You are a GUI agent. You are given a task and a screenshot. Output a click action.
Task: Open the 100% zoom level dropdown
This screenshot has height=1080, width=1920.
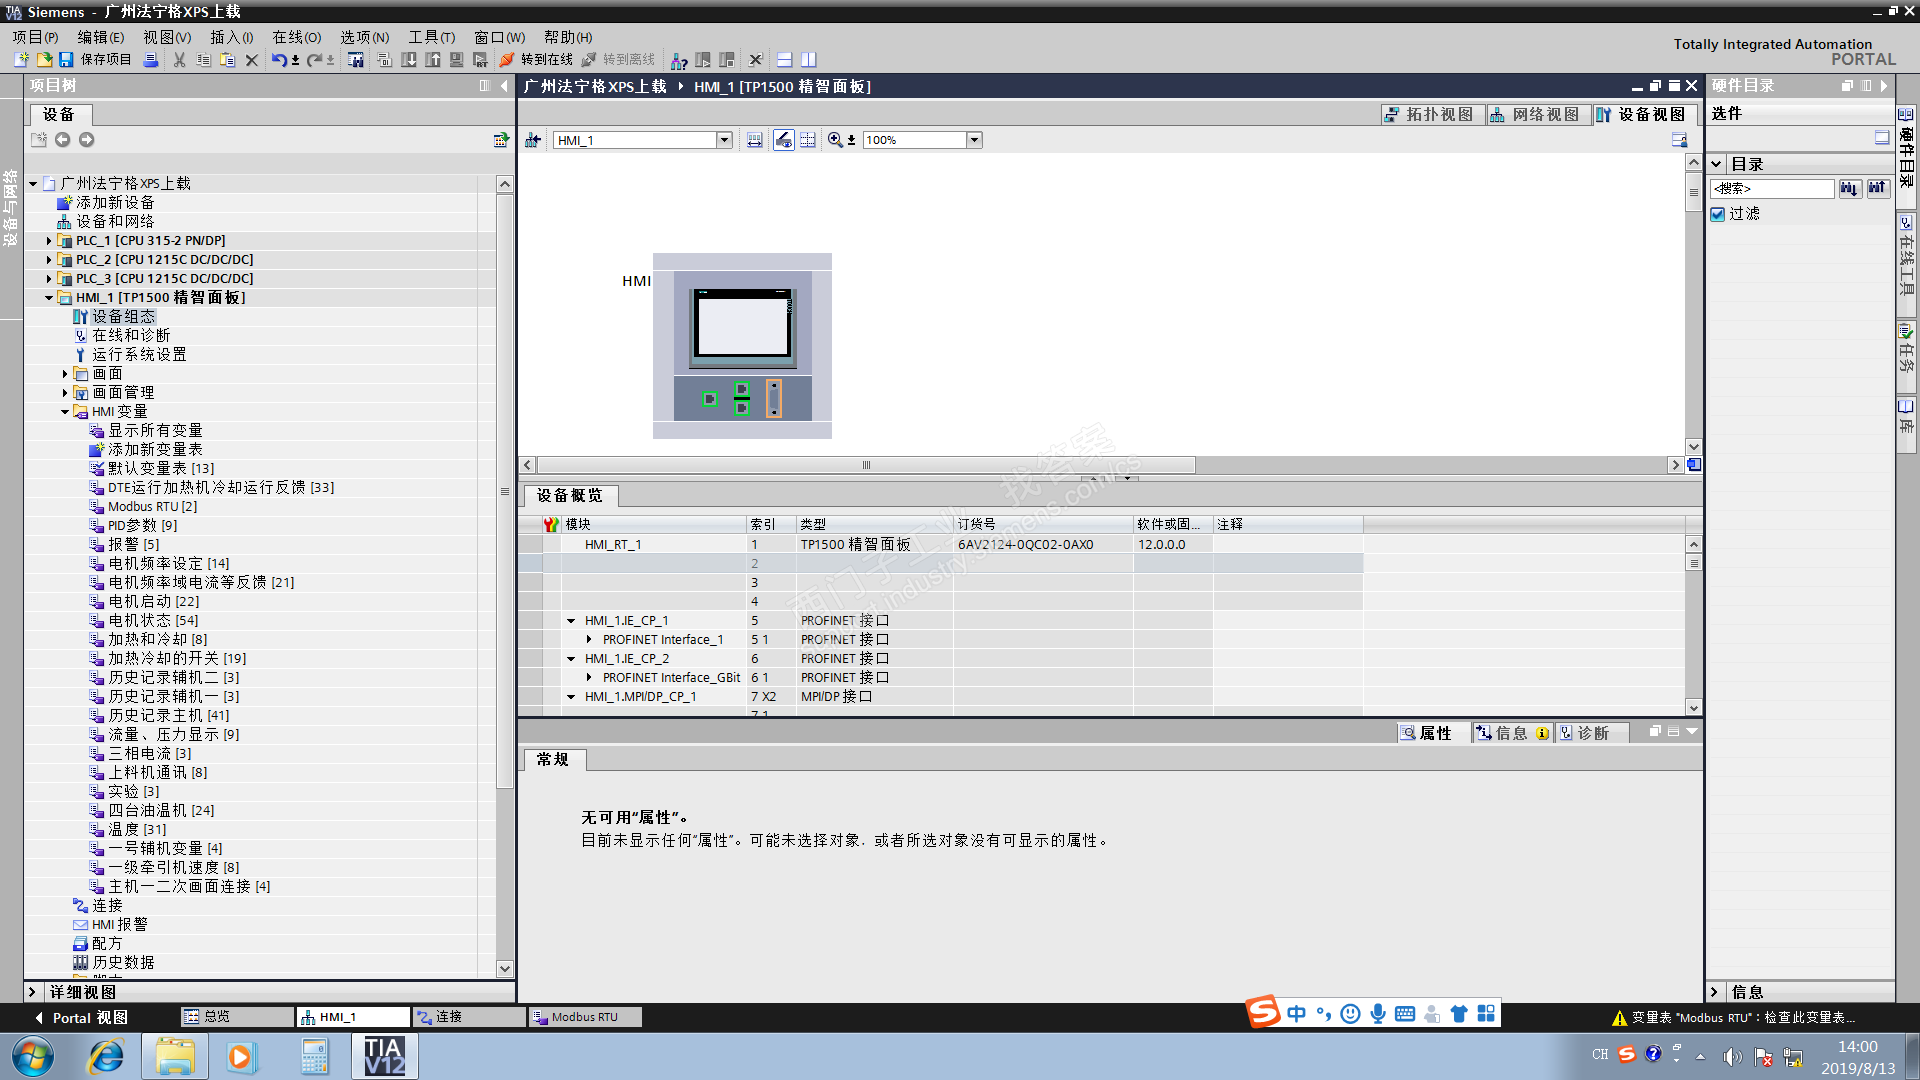coord(973,140)
